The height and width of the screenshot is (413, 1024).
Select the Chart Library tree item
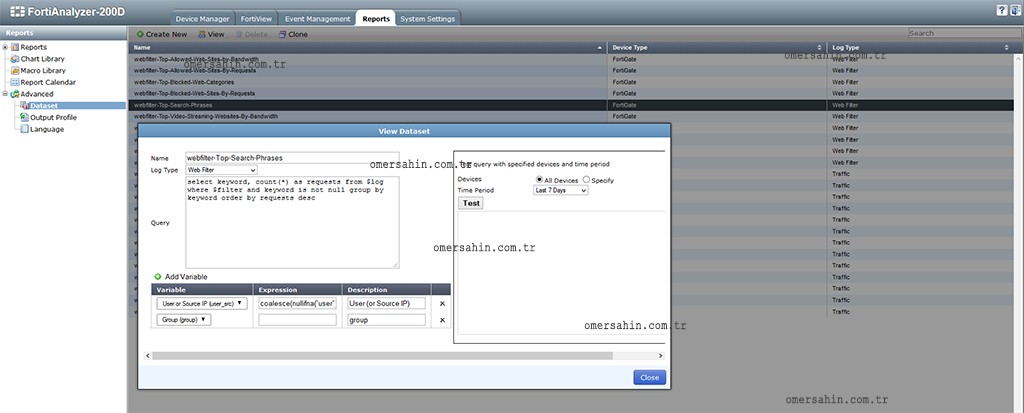pos(42,59)
